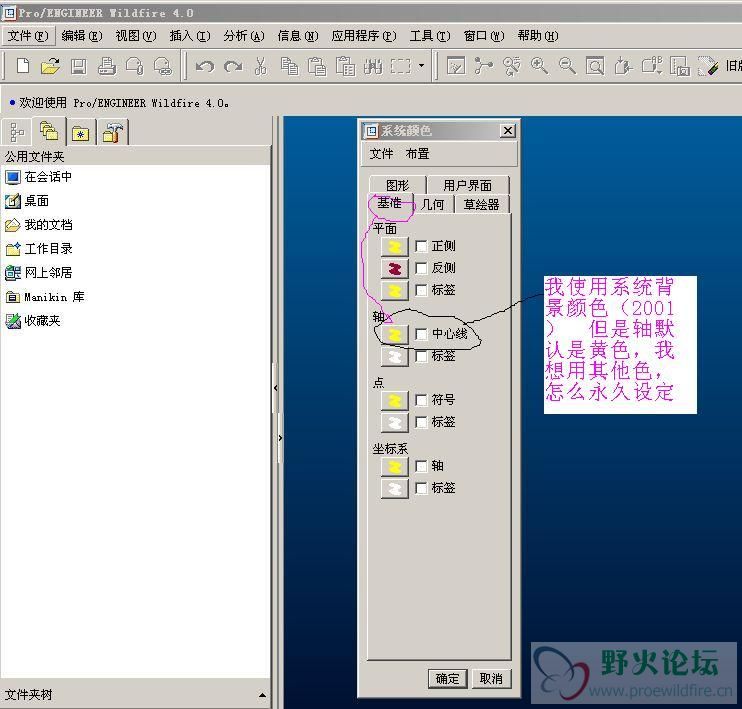Toggle the plane 标签 checkbox

[x=421, y=290]
